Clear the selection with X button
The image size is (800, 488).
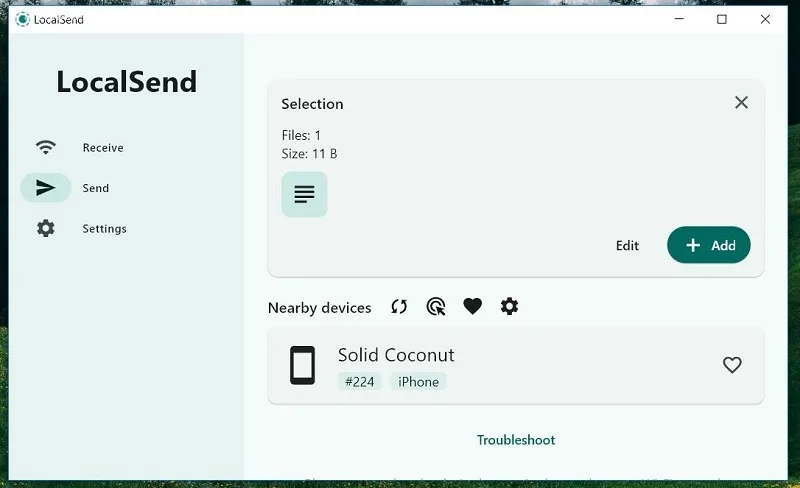tap(741, 103)
